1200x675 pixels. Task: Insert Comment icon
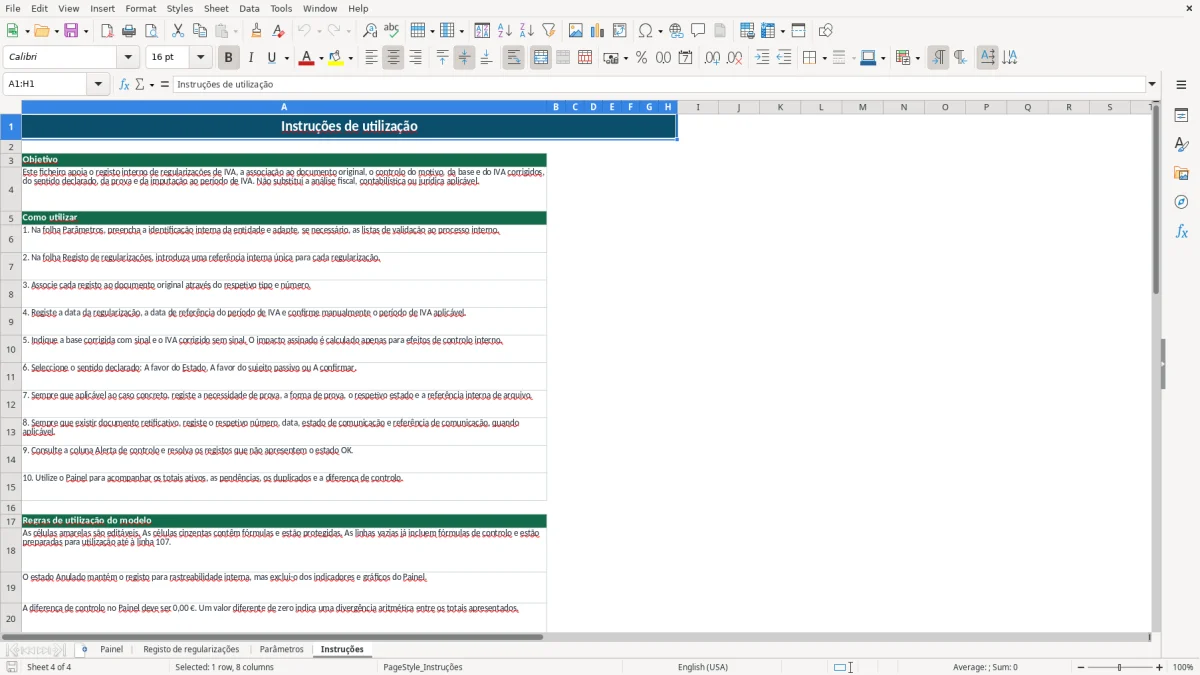pos(698,31)
